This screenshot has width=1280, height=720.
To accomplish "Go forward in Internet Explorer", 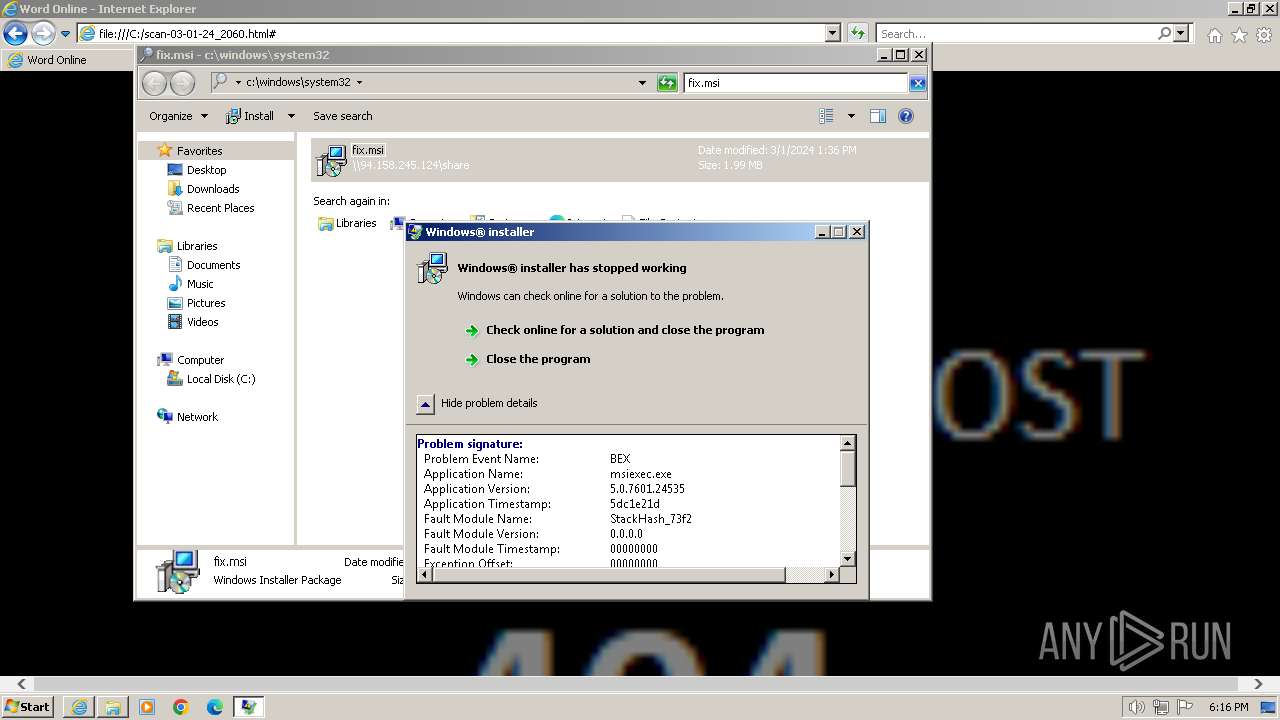I will point(43,33).
